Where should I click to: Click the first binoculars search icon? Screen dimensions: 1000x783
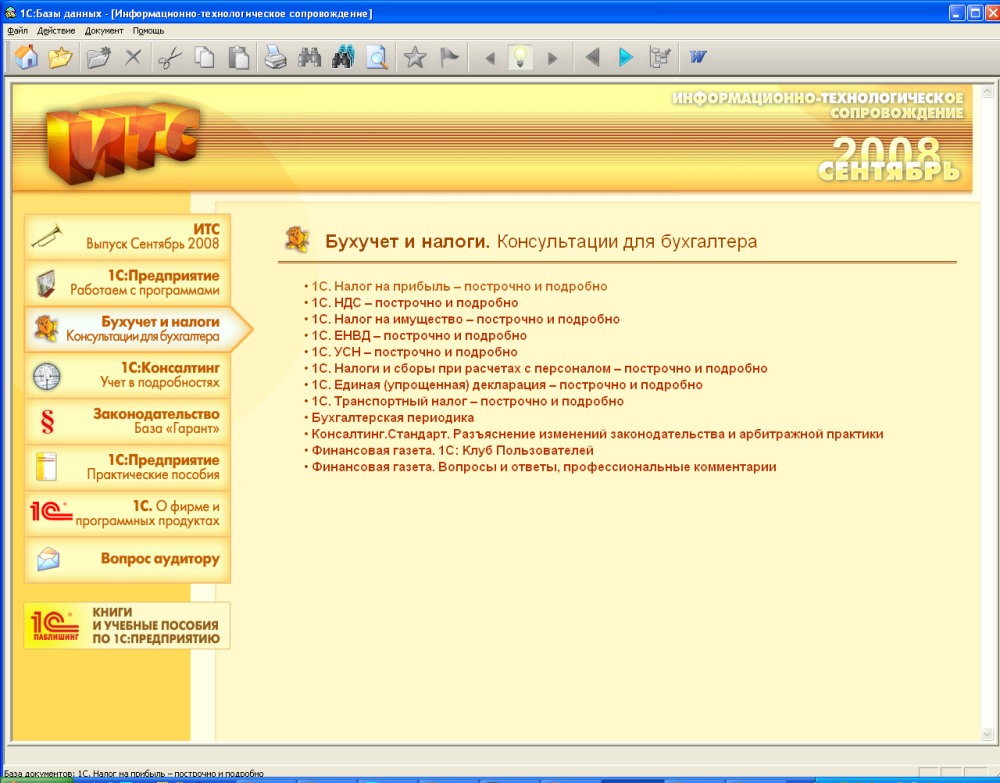pos(309,58)
